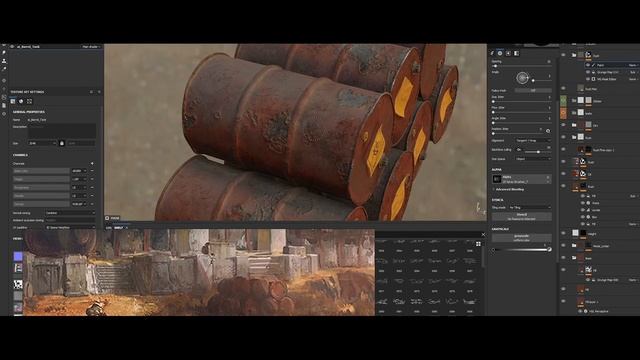Select the blue shelf category icon
Screen dimensions: 640x360
(18, 256)
